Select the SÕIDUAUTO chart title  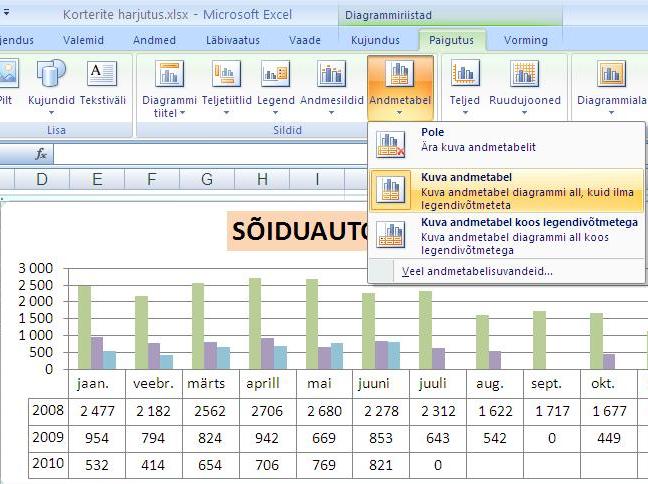(x=298, y=231)
